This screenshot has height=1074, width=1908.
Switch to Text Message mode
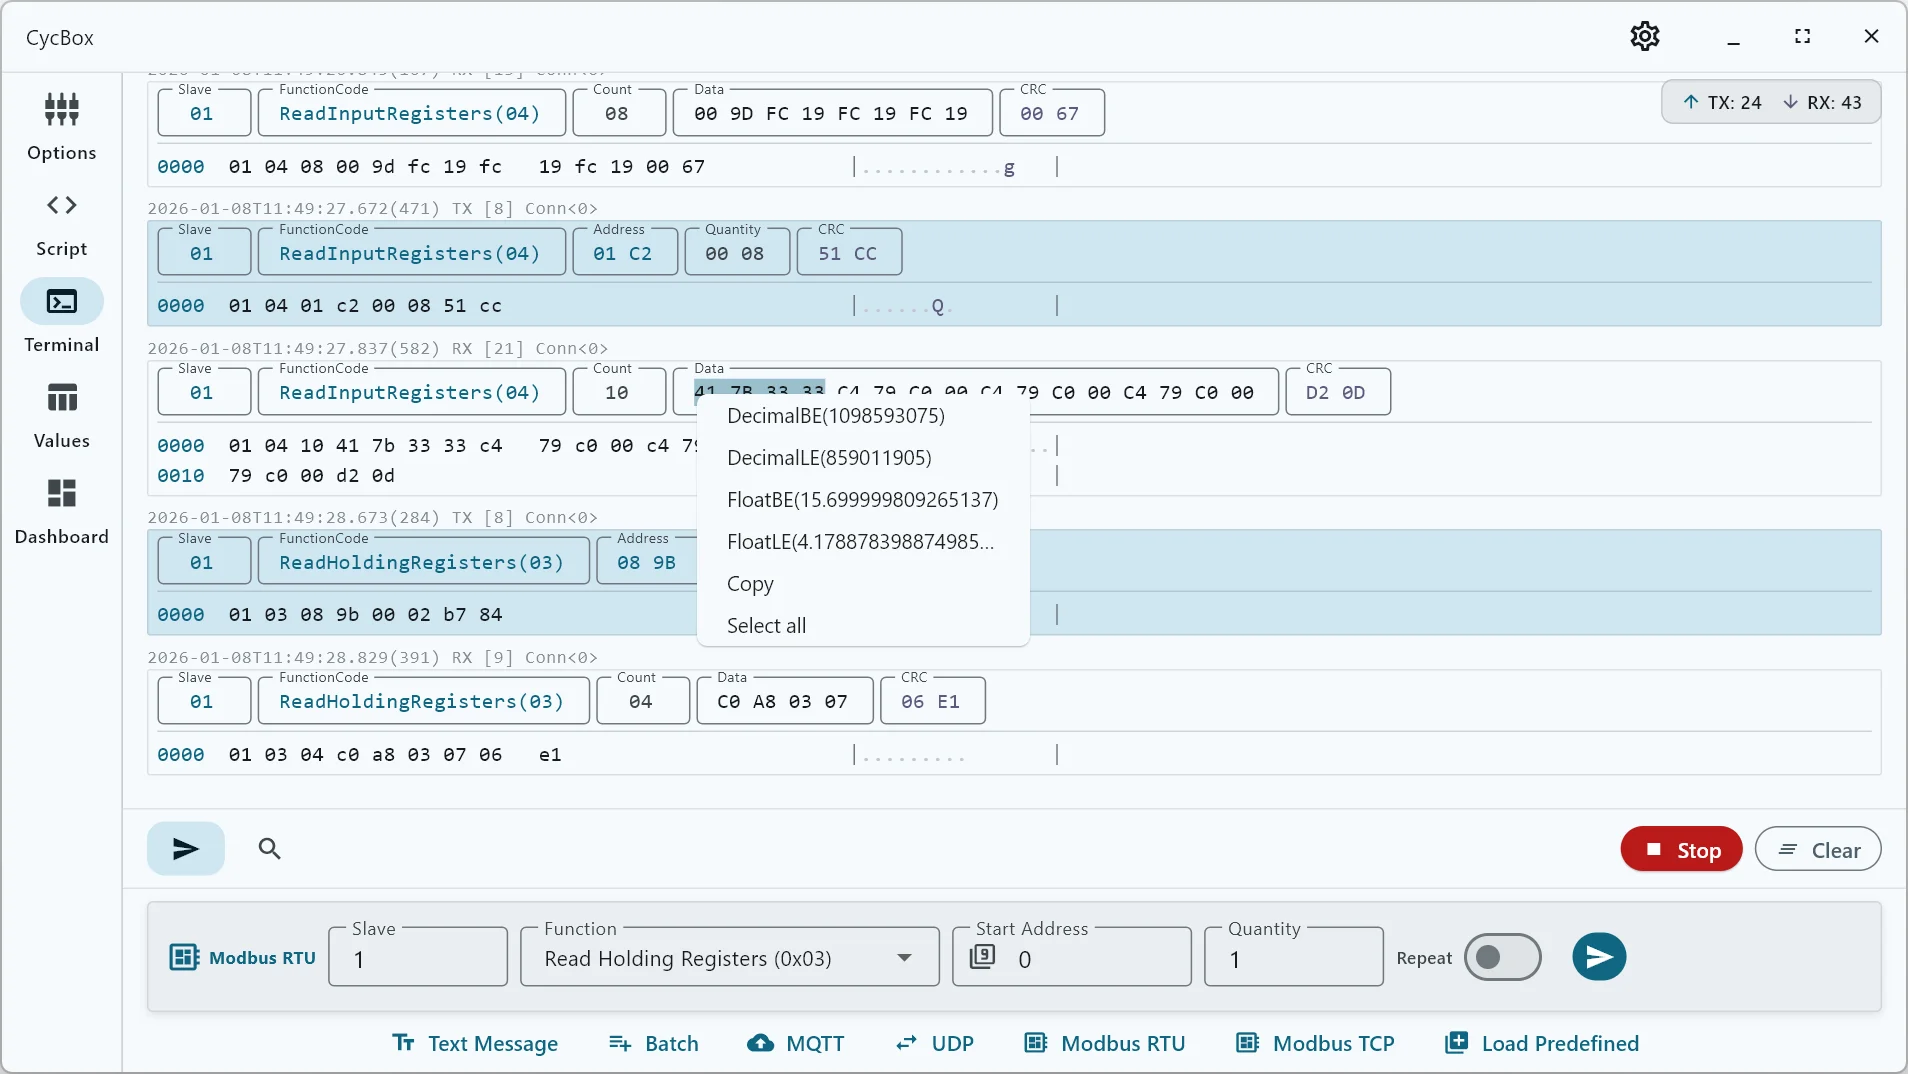pos(476,1043)
